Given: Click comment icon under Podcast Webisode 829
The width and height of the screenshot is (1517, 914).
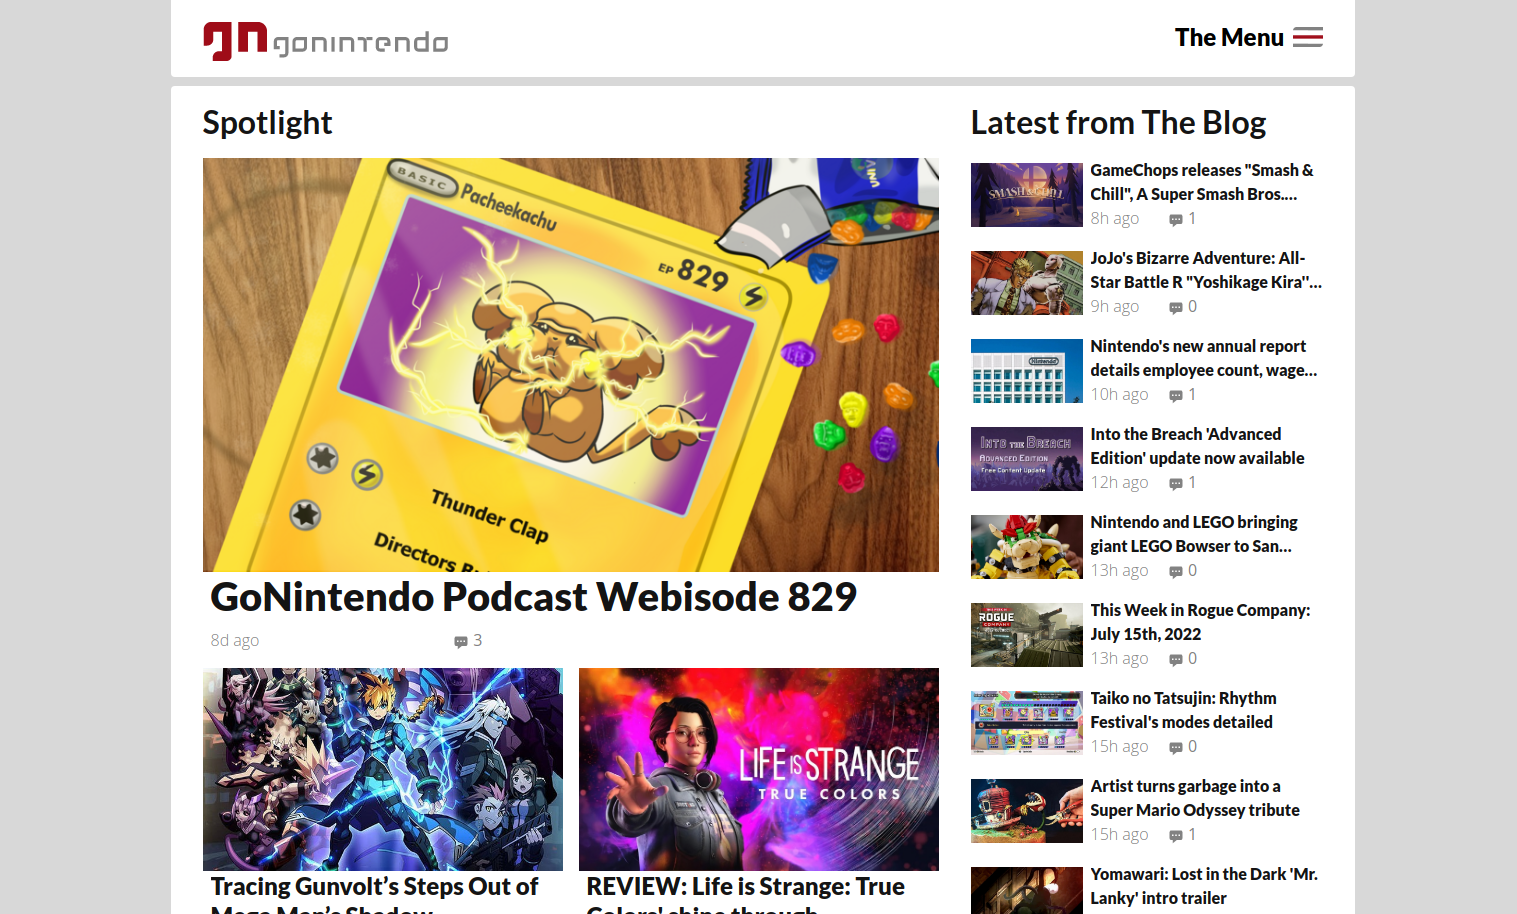Looking at the screenshot, I should click(460, 641).
